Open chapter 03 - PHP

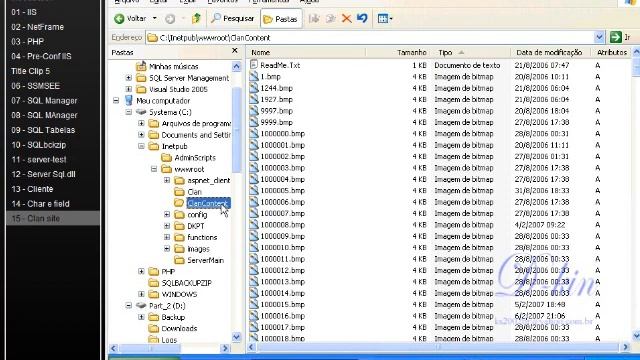pos(27,42)
